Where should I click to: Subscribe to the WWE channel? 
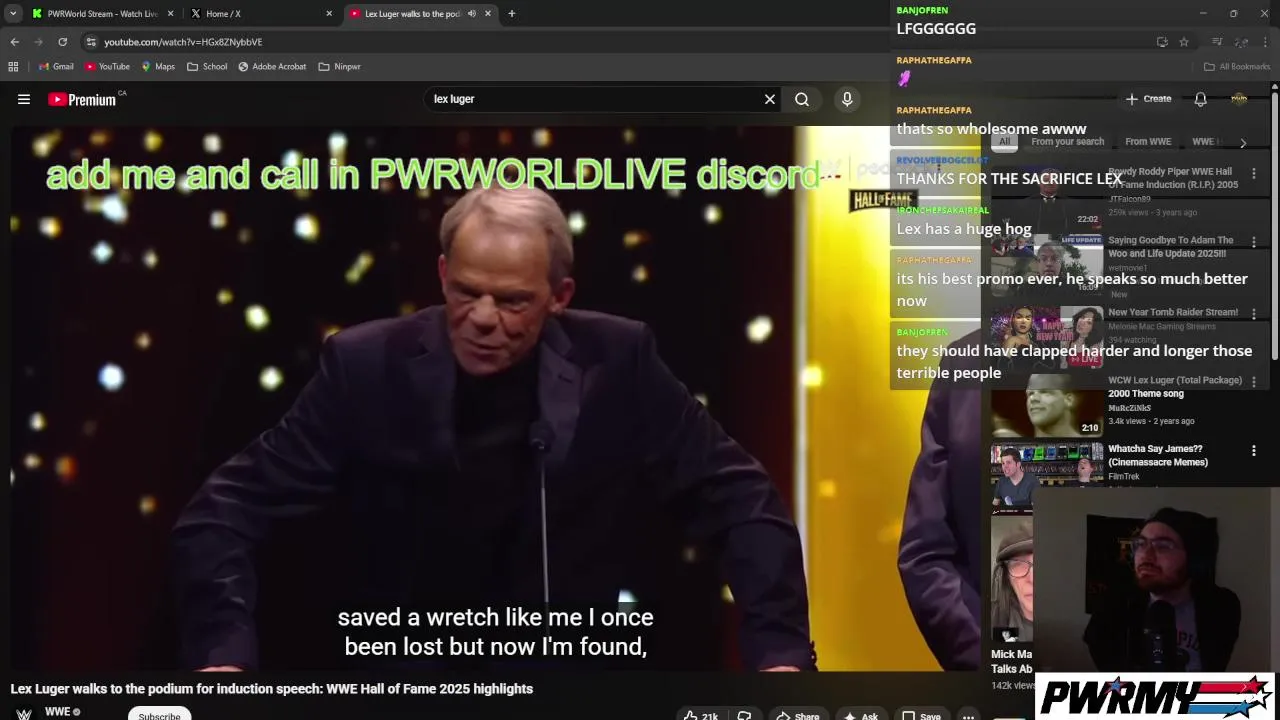click(x=160, y=714)
